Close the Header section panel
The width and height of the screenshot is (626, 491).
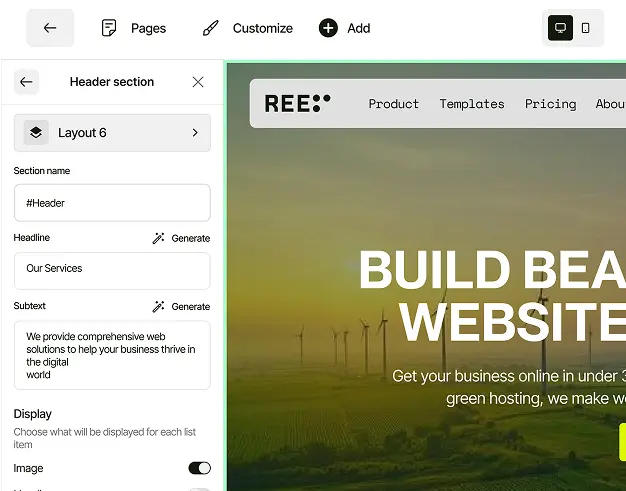tap(198, 82)
